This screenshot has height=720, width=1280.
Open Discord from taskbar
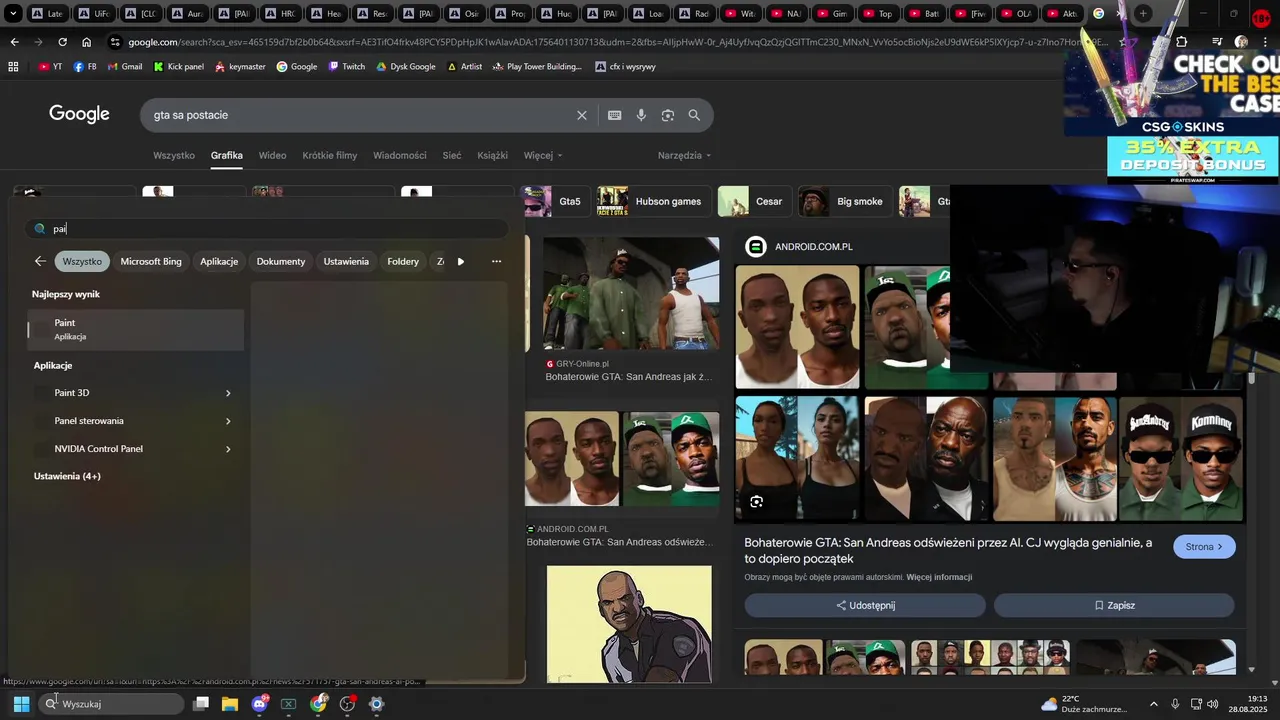pyautogui.click(x=260, y=704)
